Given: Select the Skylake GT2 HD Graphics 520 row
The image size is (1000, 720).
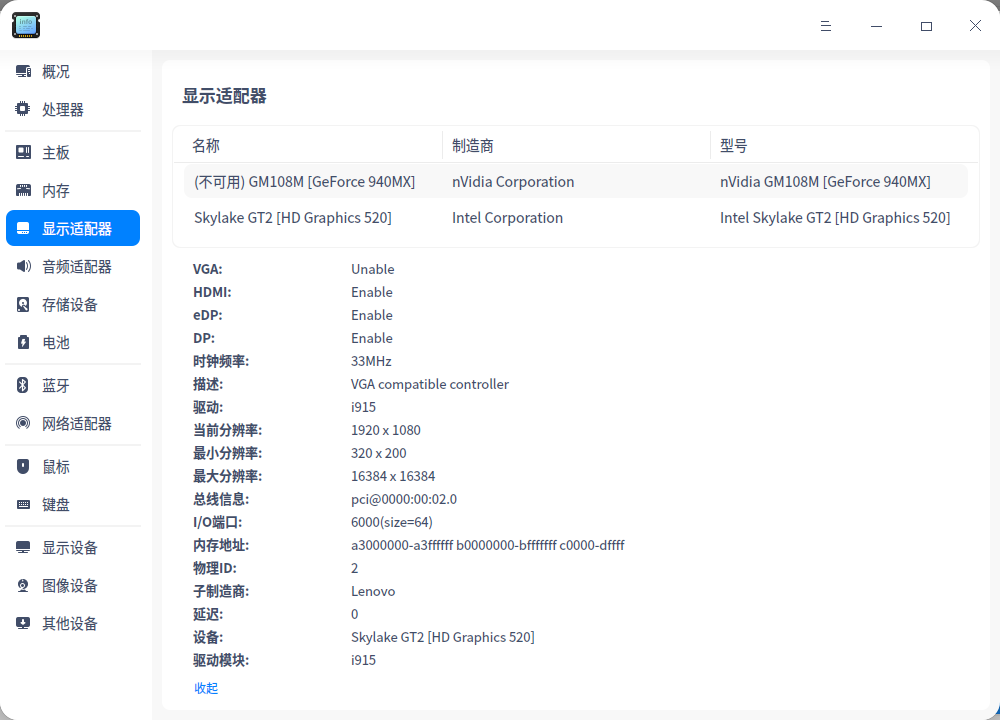Looking at the screenshot, I should [x=576, y=217].
